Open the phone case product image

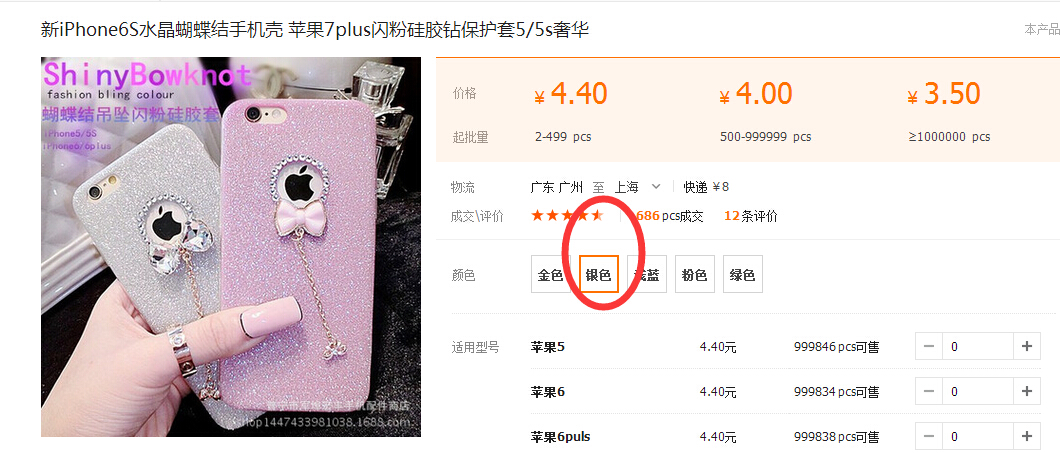click(231, 247)
